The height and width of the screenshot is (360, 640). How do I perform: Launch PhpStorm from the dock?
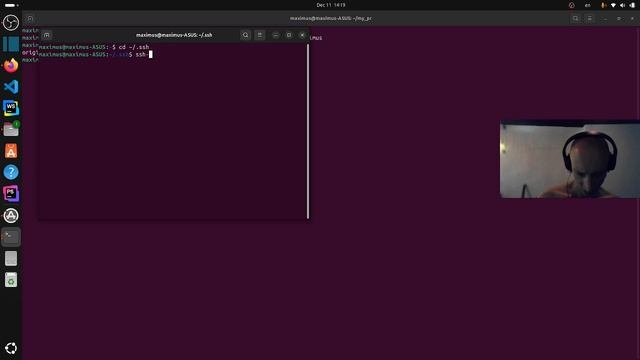tap(11, 194)
